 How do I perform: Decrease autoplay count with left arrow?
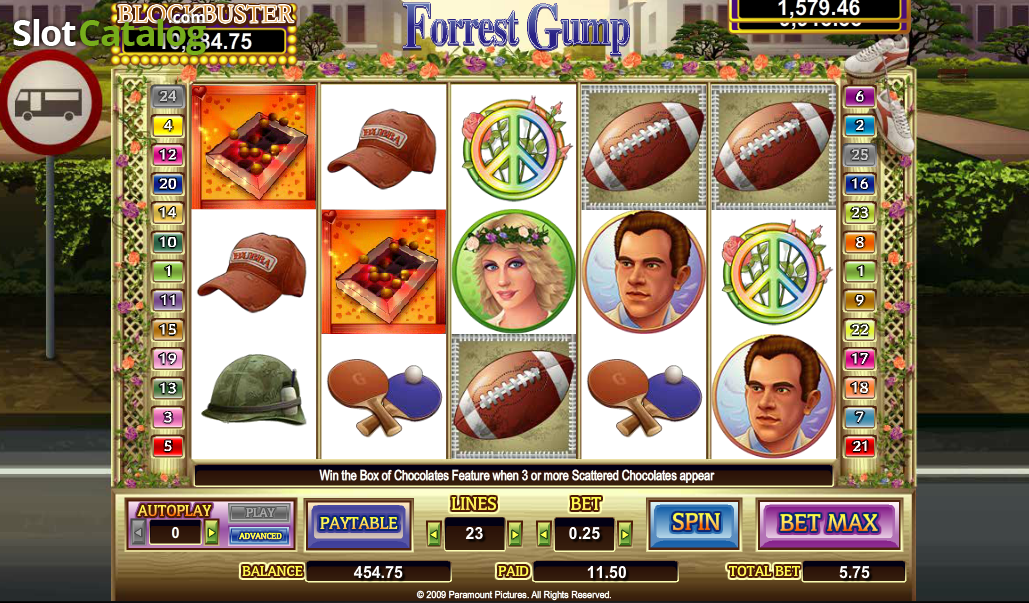tap(138, 532)
